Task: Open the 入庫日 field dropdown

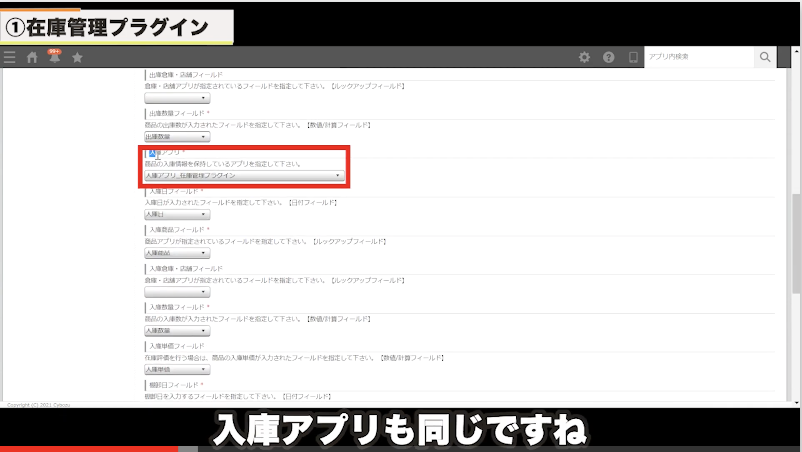Action: 177,214
